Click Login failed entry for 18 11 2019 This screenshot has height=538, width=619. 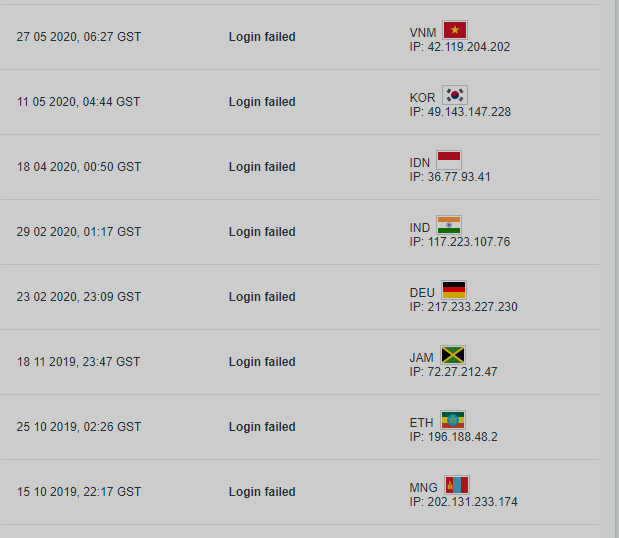pyautogui.click(x=262, y=362)
